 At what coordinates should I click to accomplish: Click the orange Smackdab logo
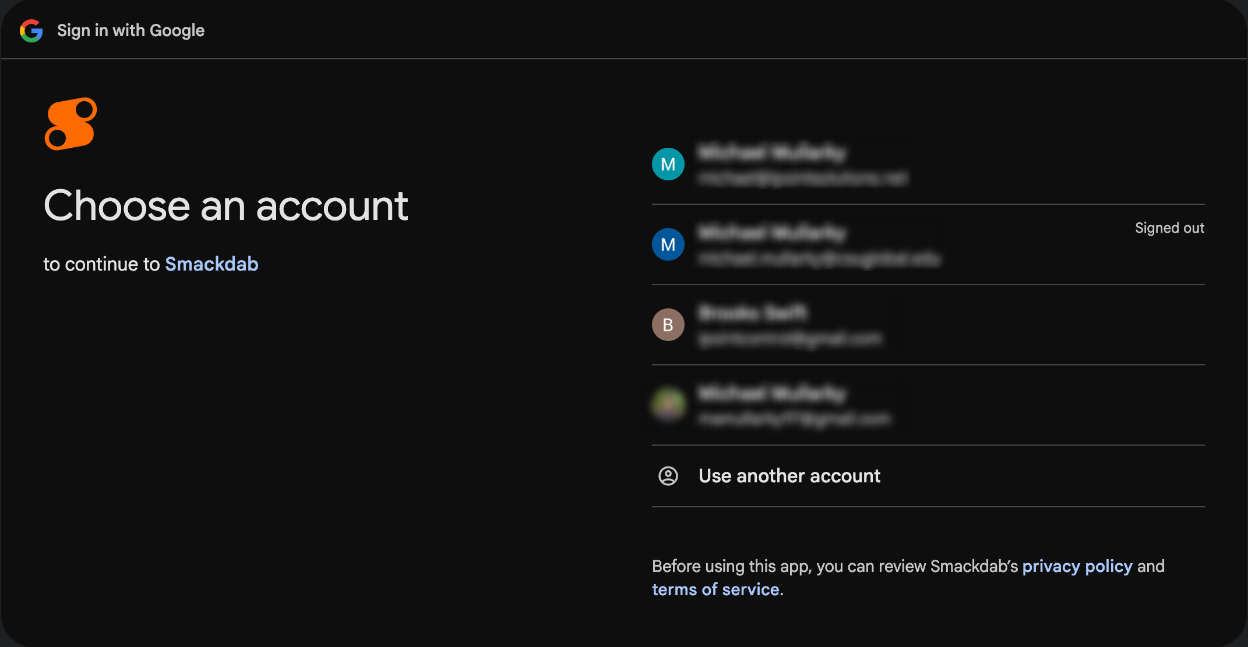click(x=71, y=124)
